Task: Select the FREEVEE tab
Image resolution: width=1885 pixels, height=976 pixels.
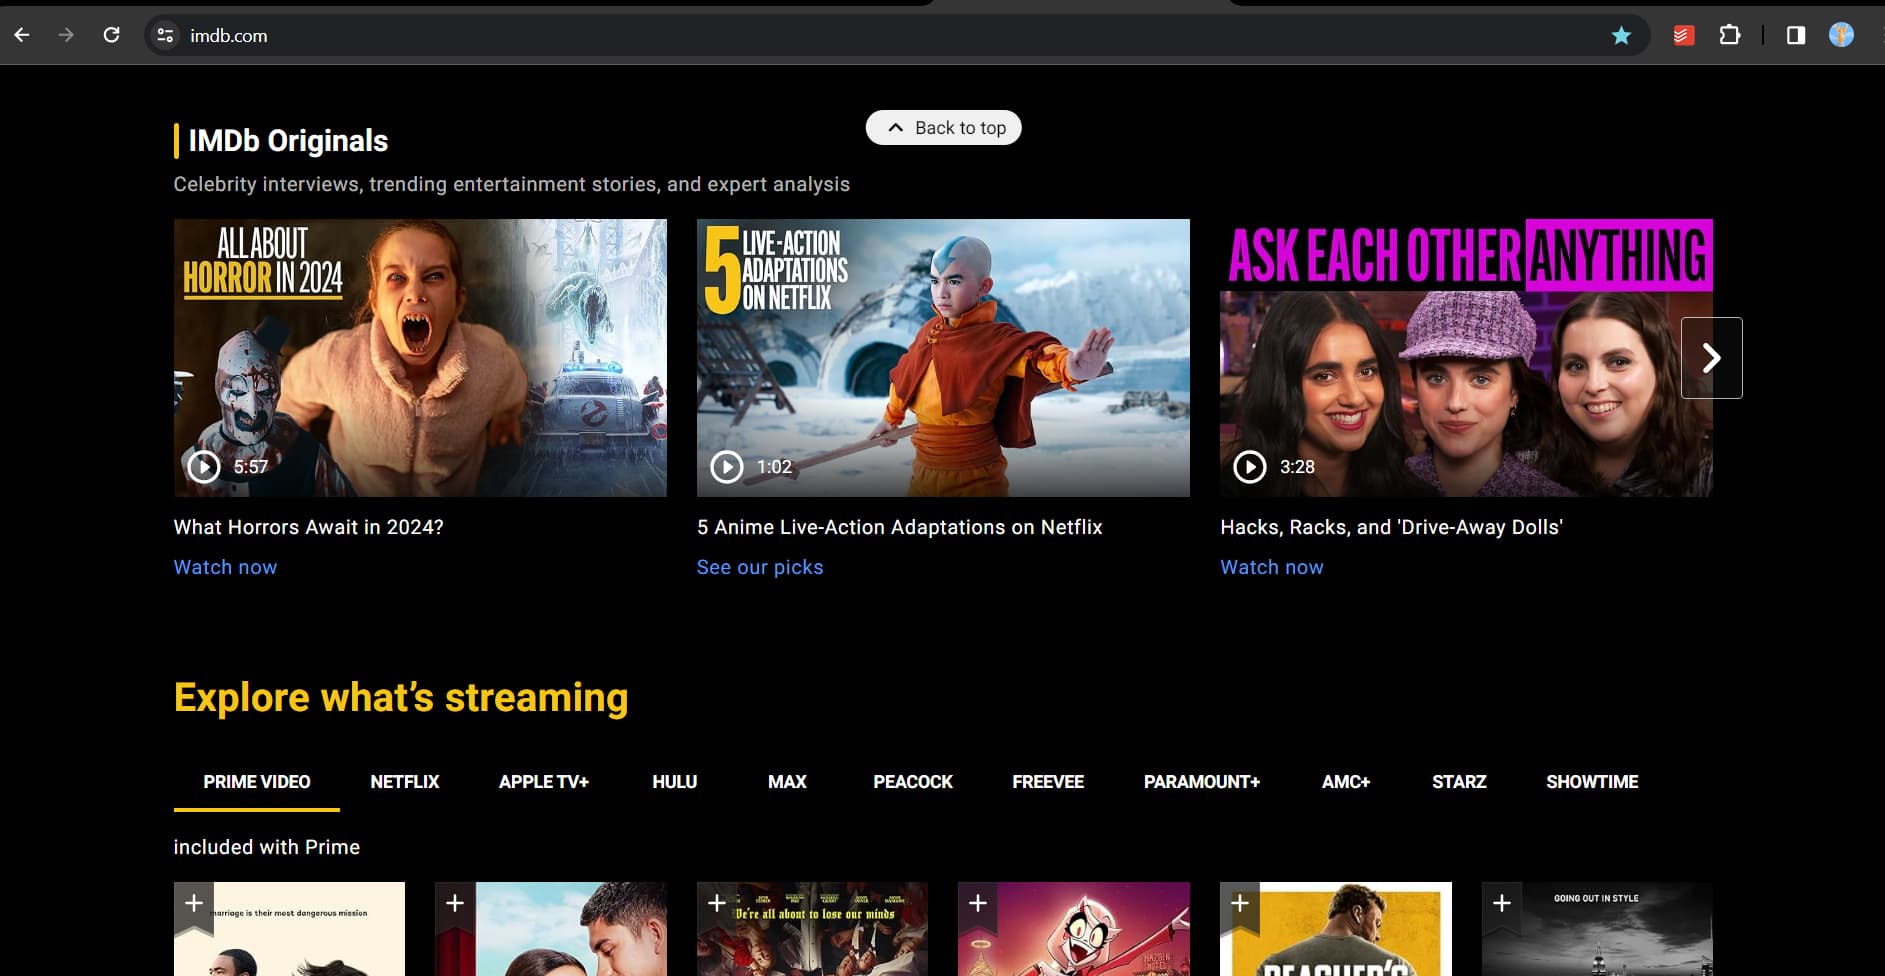Action: pyautogui.click(x=1048, y=782)
